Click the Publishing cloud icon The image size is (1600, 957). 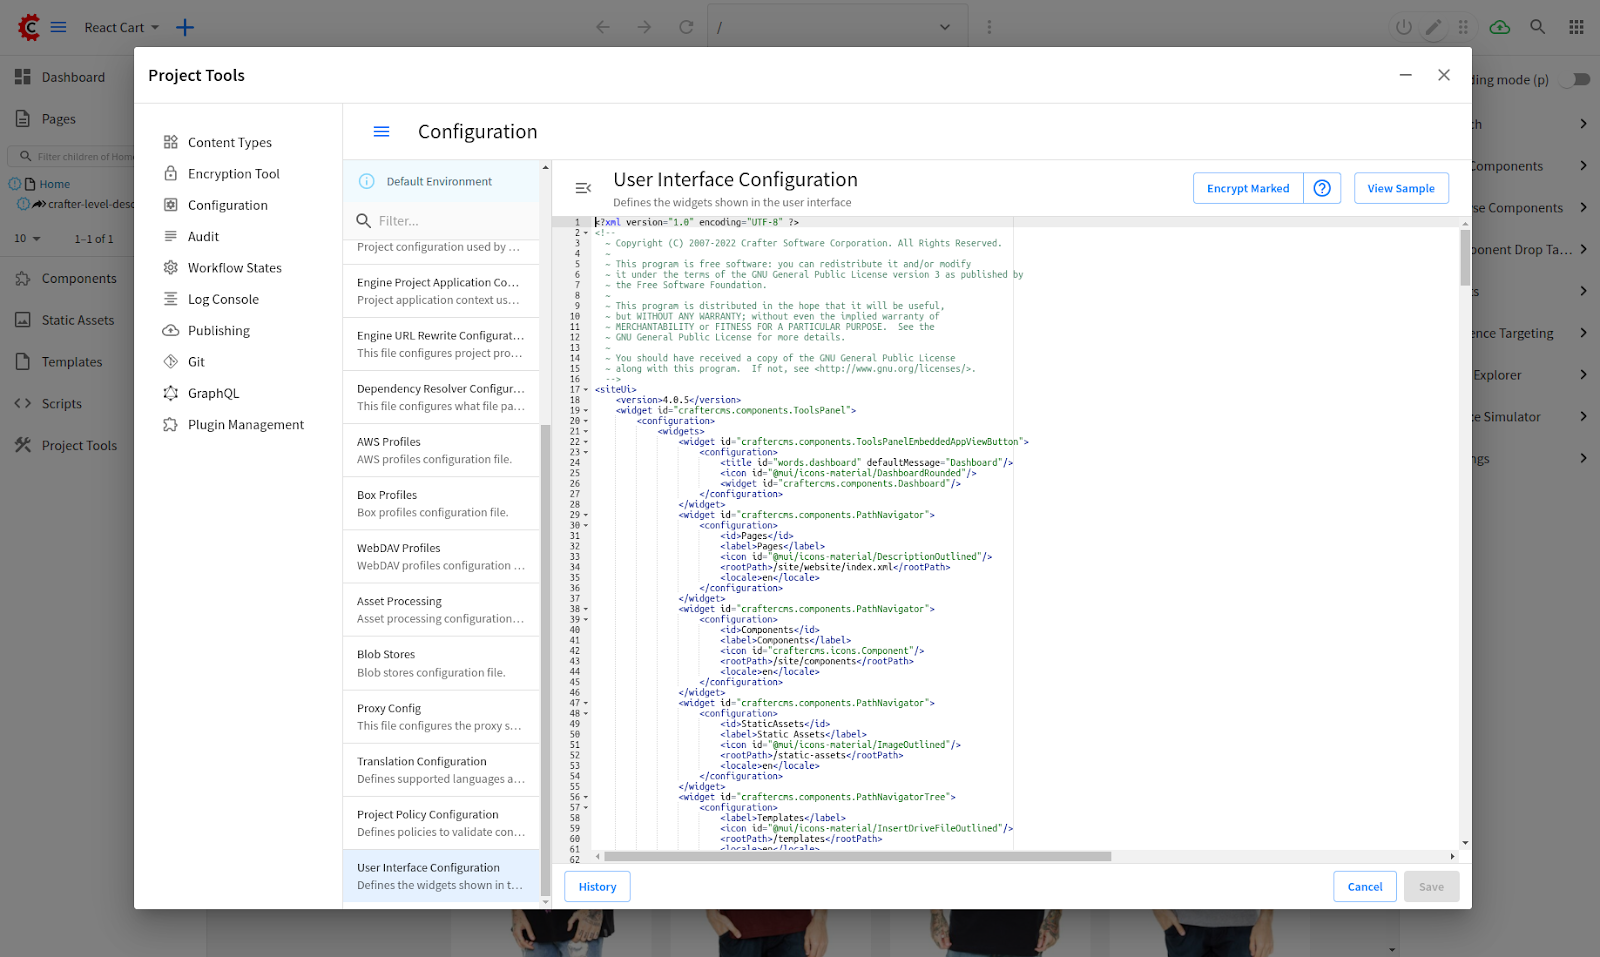click(x=171, y=331)
